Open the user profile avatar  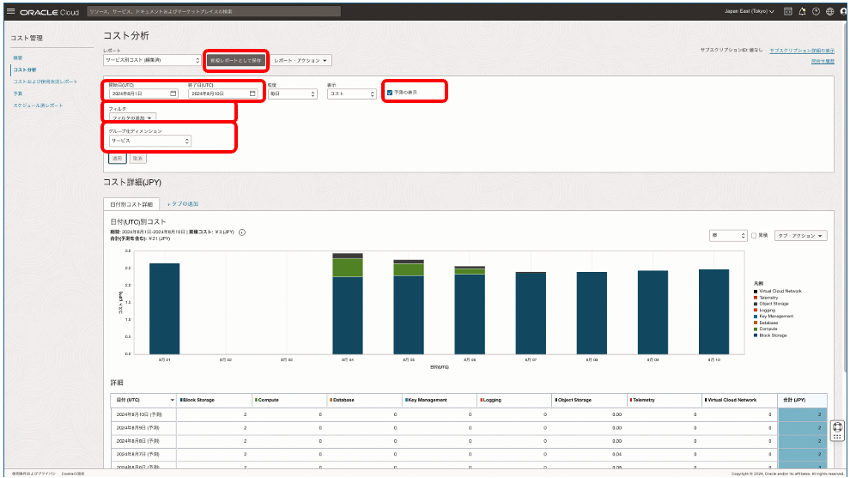(842, 11)
